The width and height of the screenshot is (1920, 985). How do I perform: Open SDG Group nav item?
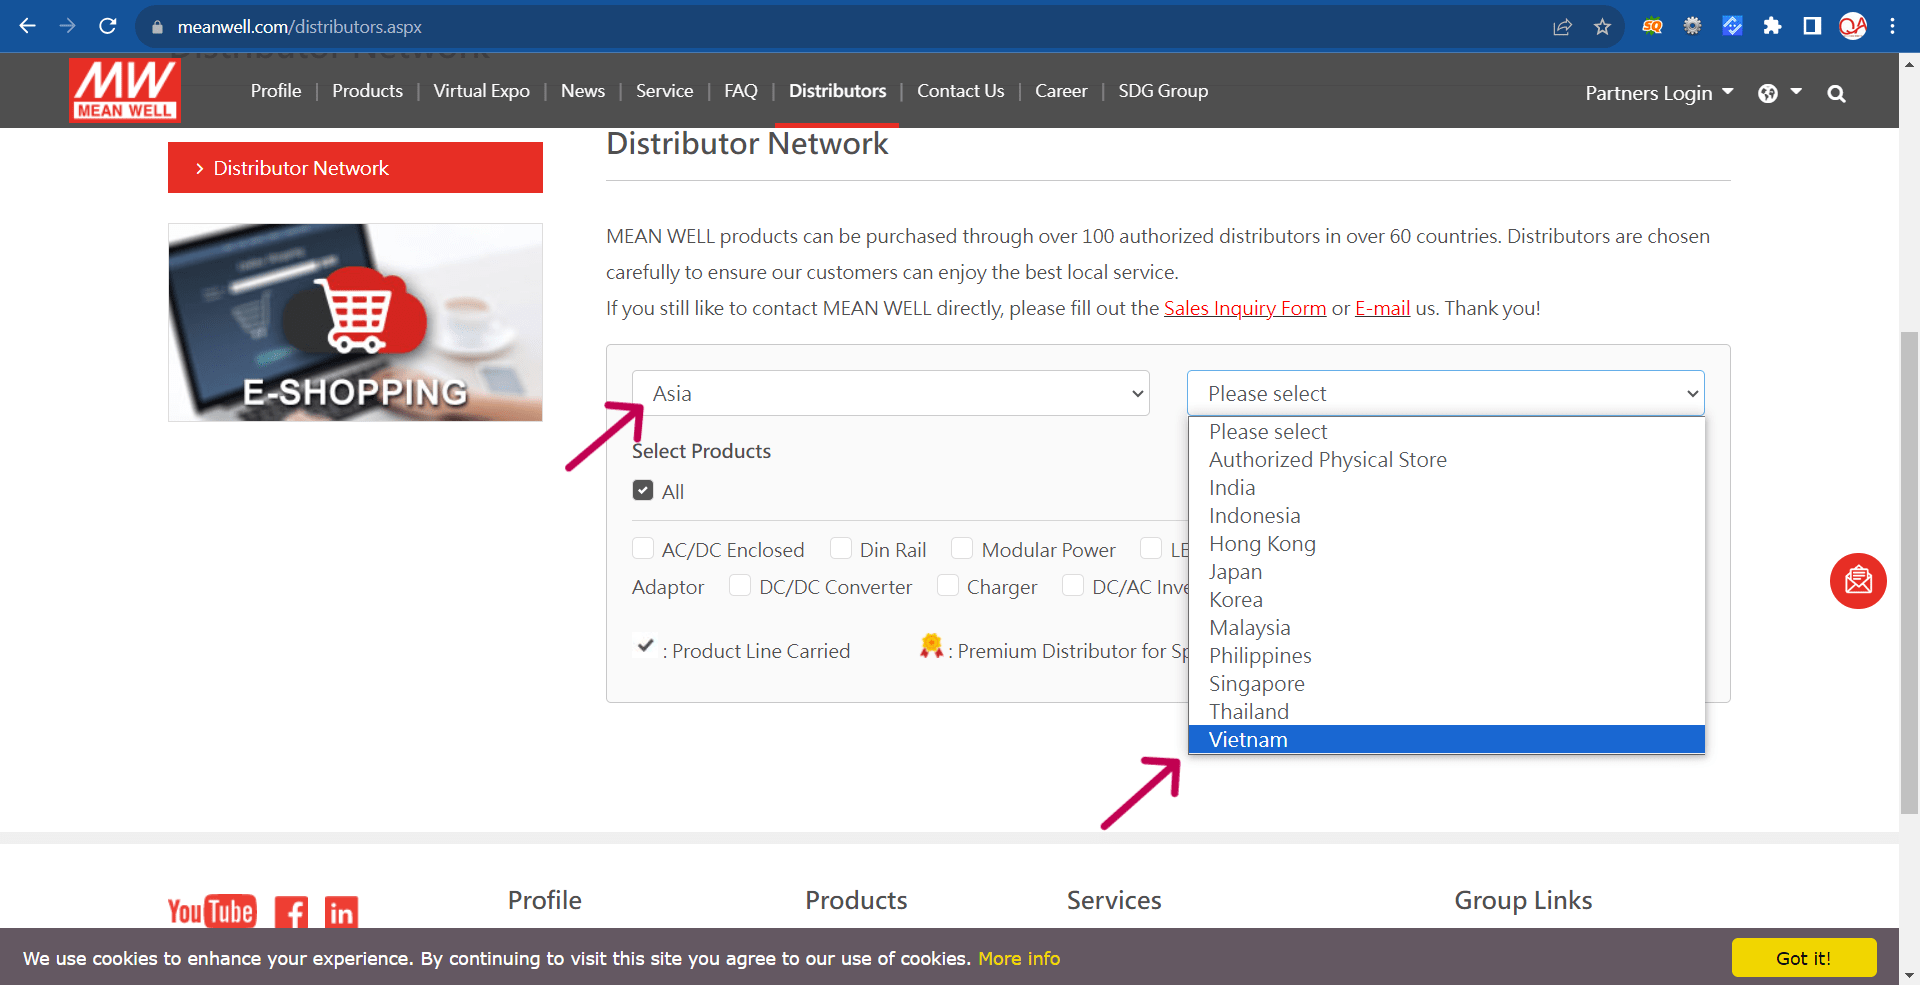(x=1163, y=91)
